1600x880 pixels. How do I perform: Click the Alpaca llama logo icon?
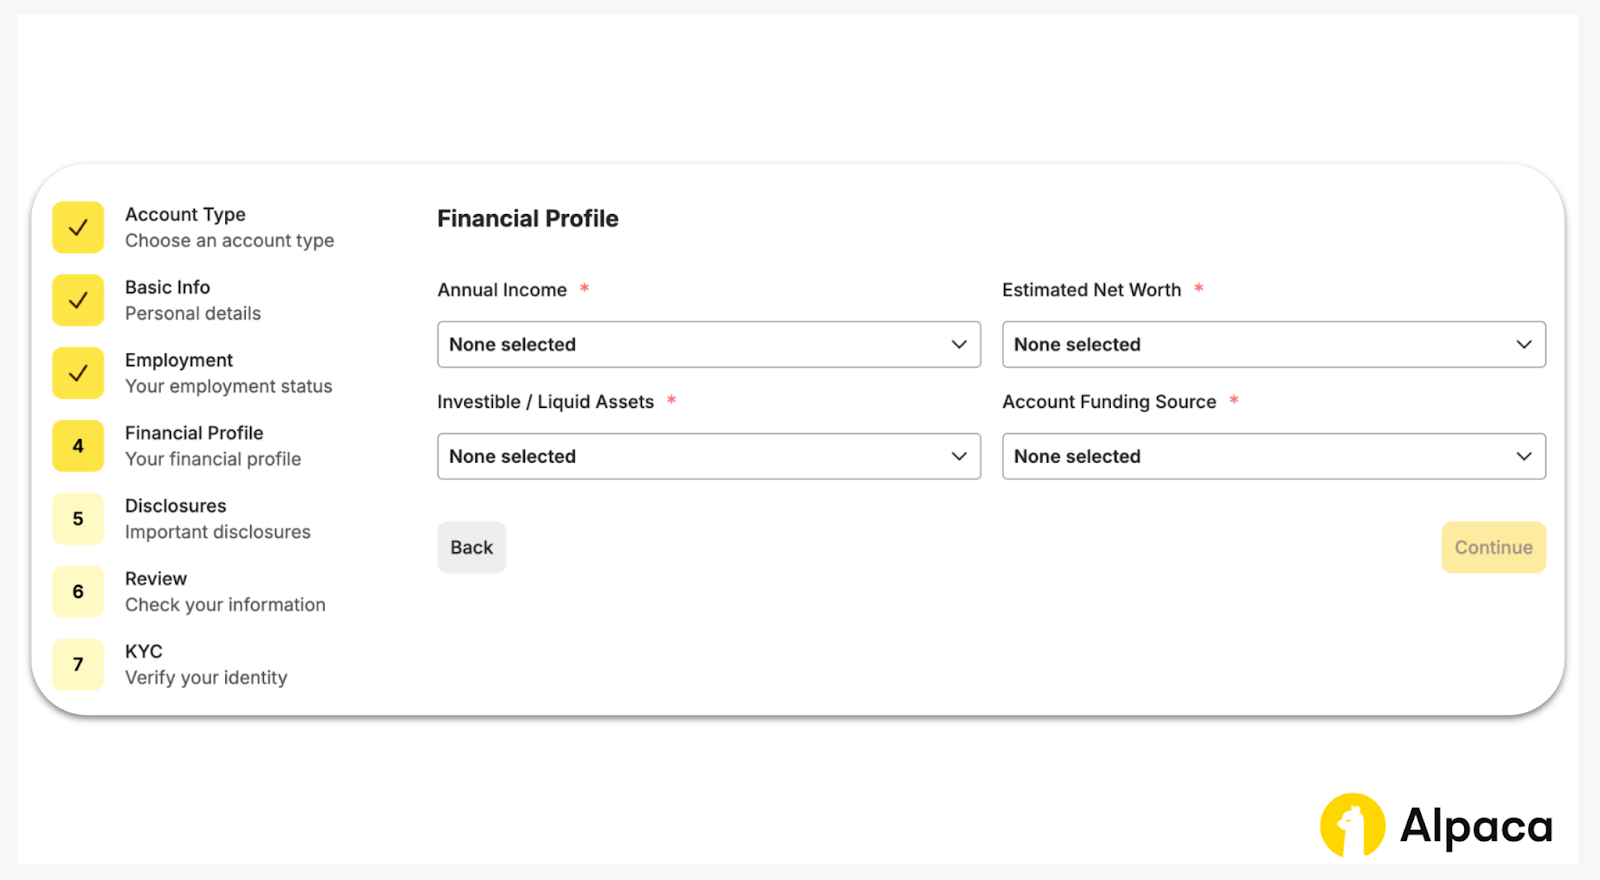click(x=1352, y=826)
